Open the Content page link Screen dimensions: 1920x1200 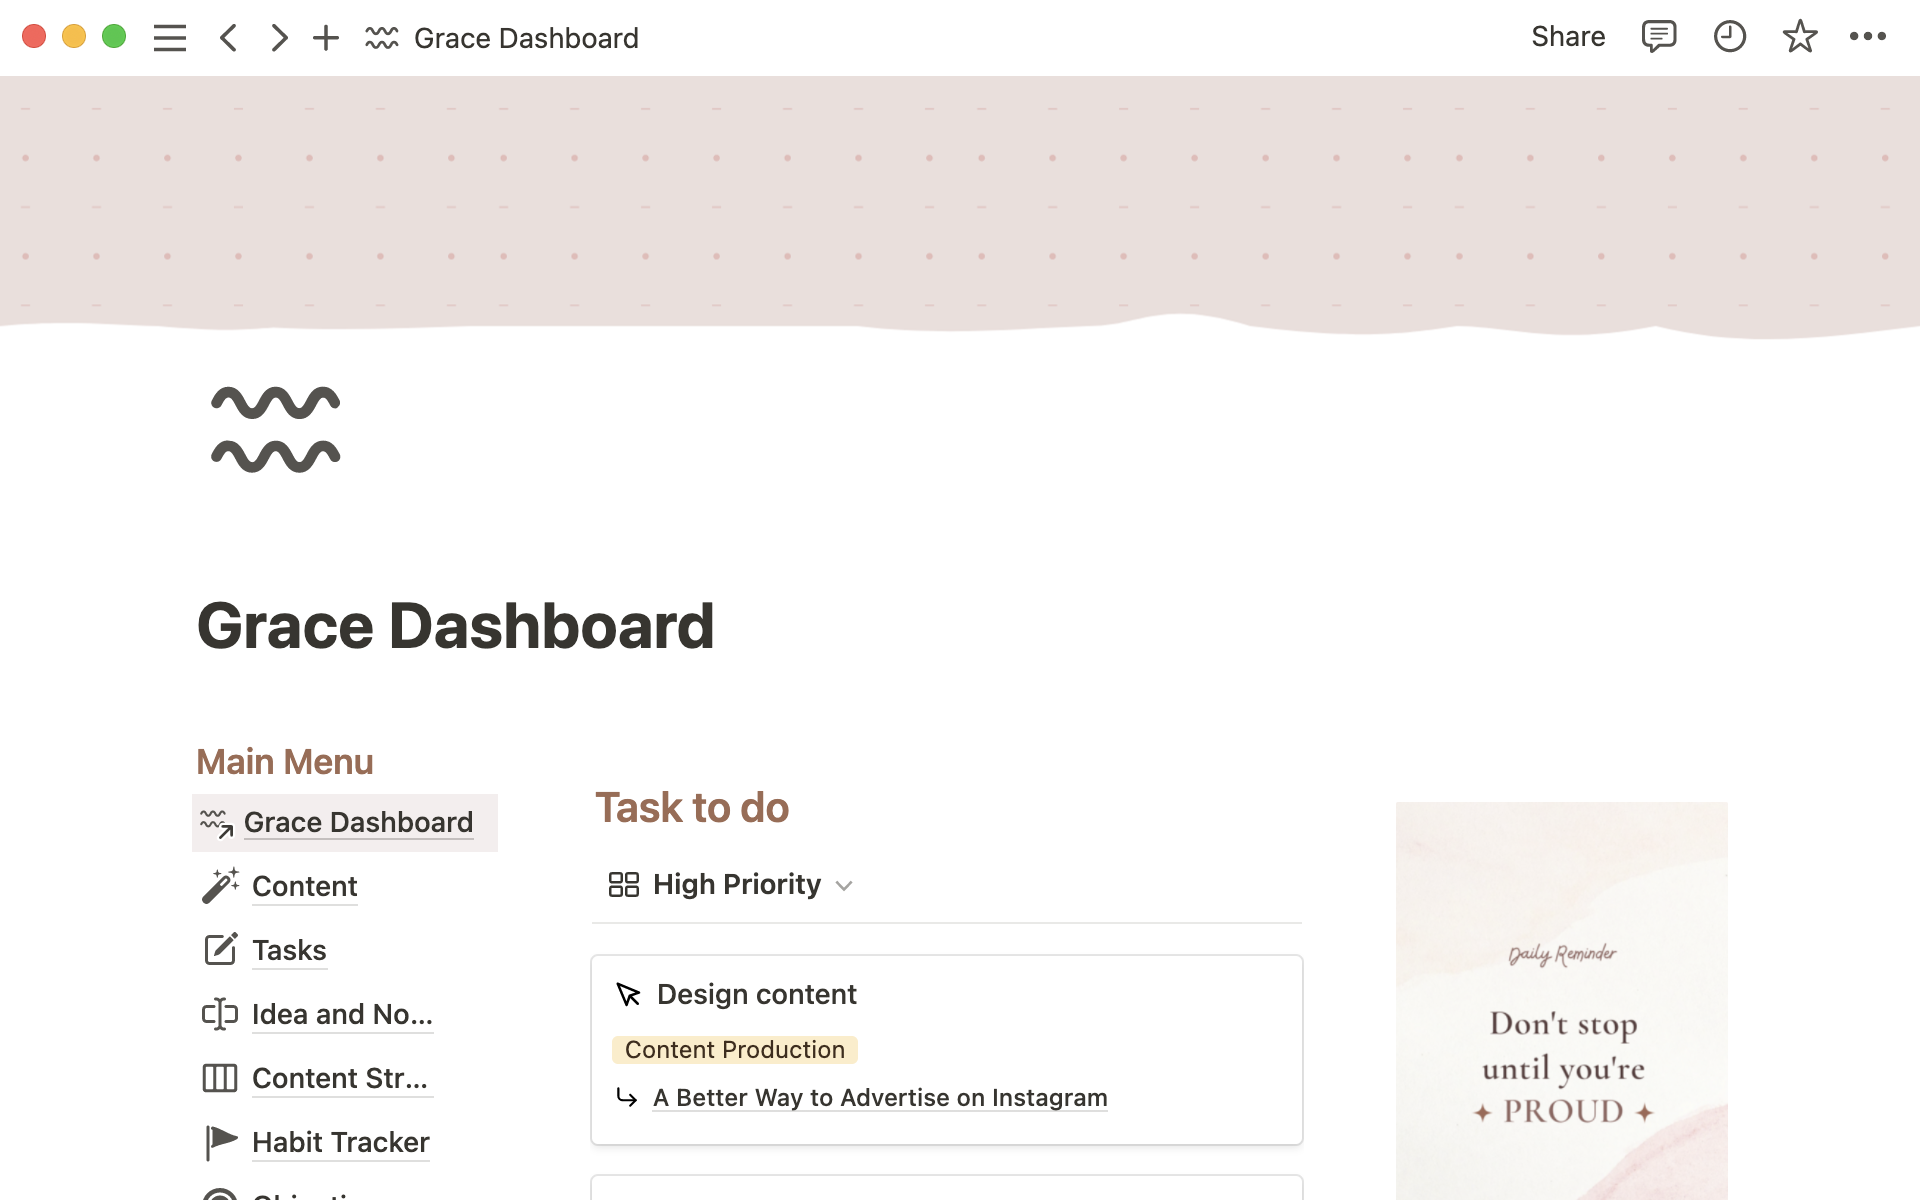click(304, 886)
